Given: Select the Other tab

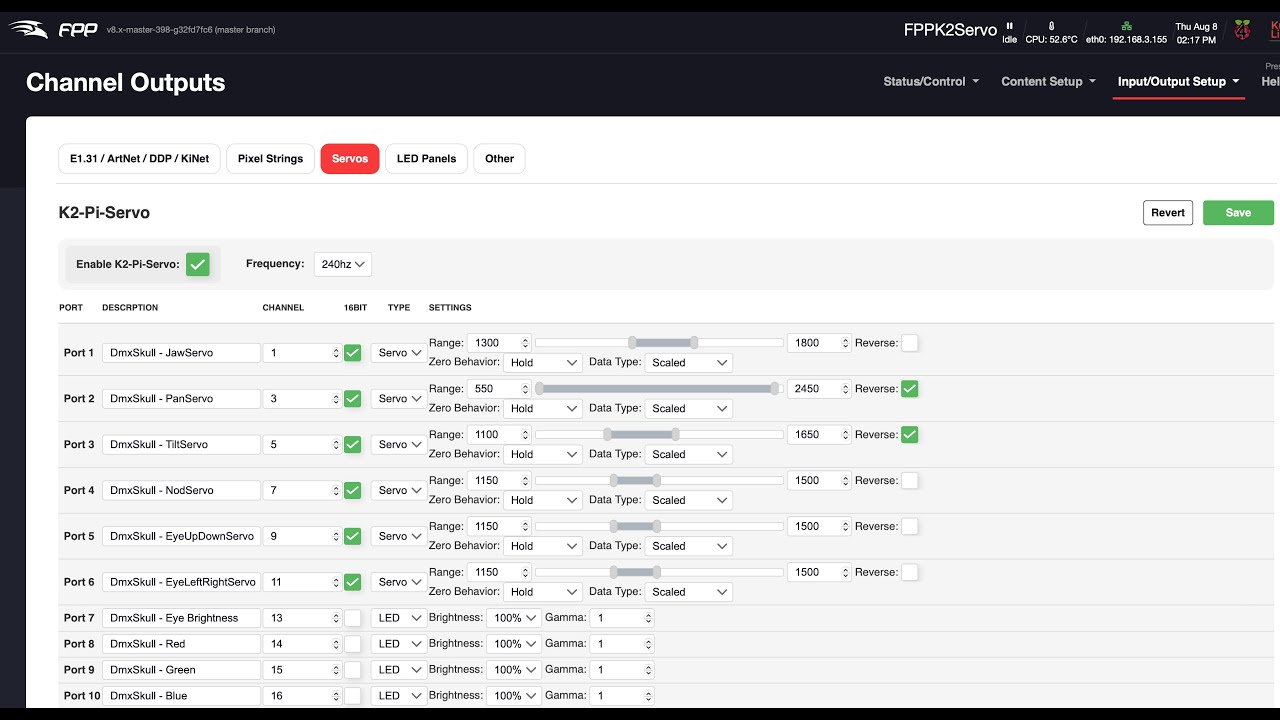Looking at the screenshot, I should (x=499, y=159).
